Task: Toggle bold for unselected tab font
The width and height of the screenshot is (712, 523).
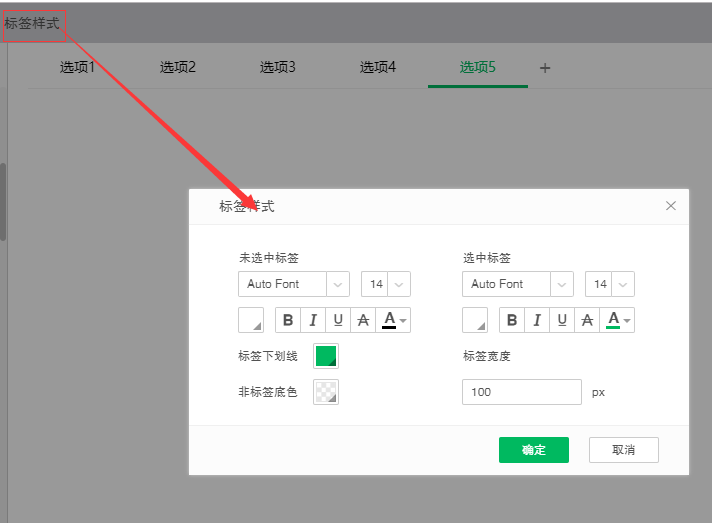Action: 288,320
